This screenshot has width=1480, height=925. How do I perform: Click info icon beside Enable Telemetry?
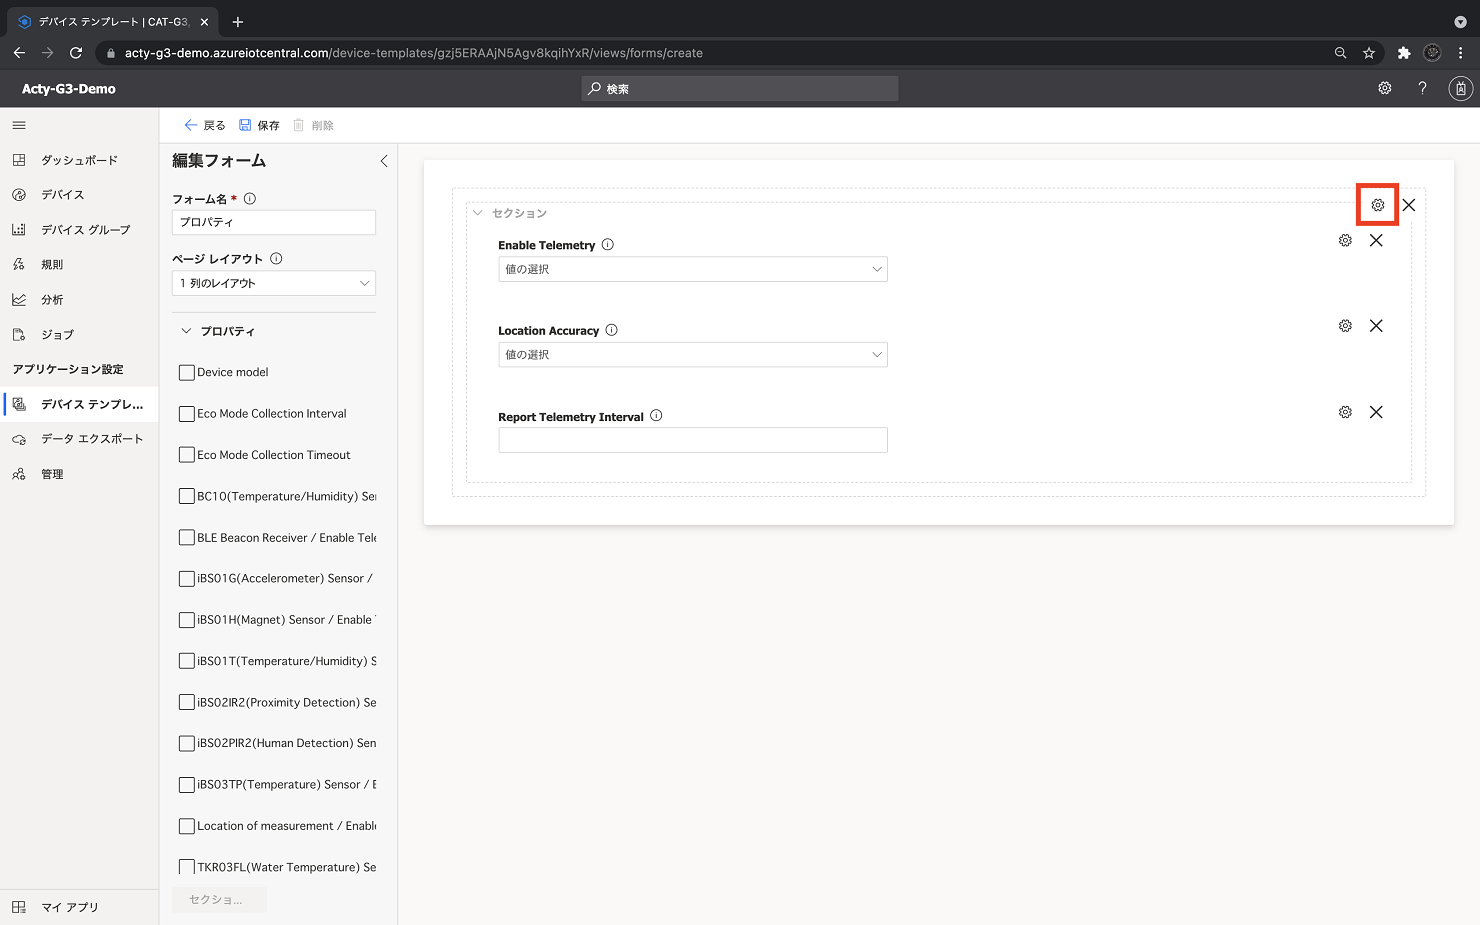click(x=608, y=245)
